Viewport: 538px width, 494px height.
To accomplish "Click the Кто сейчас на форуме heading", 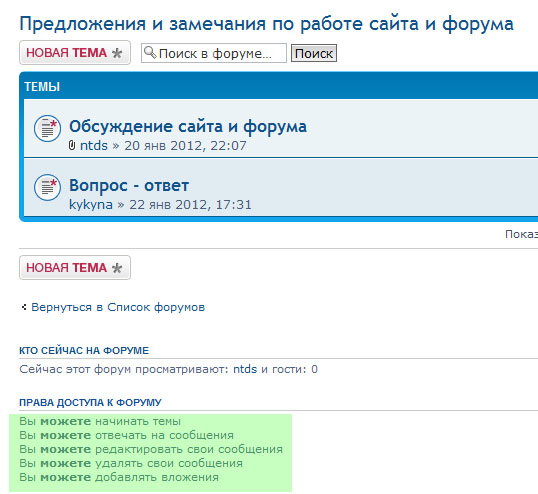I will pos(84,351).
